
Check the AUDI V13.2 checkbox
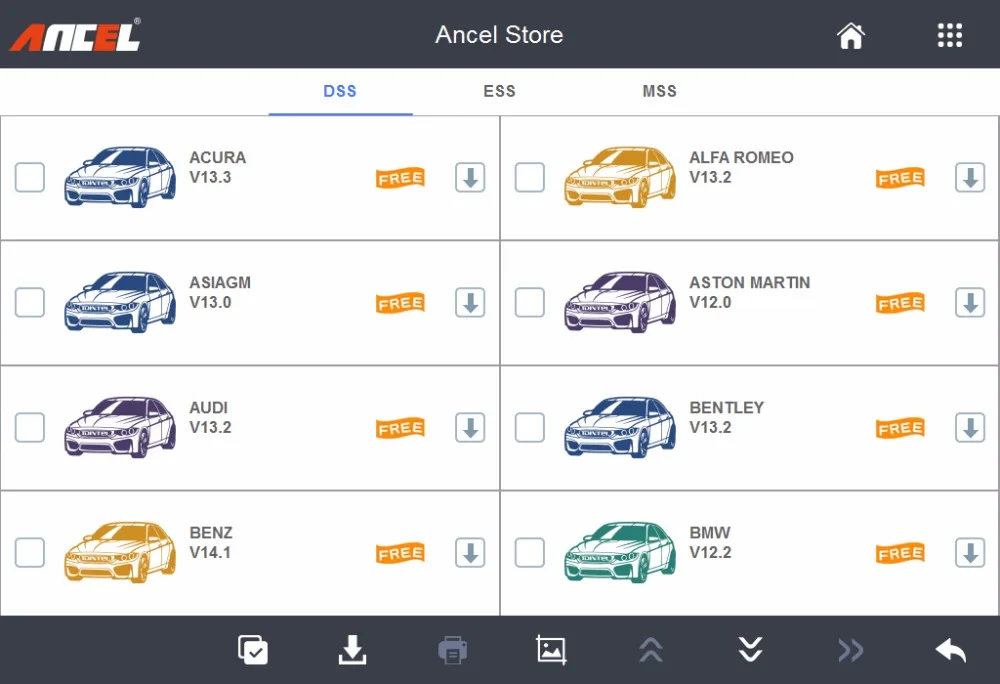[x=30, y=428]
